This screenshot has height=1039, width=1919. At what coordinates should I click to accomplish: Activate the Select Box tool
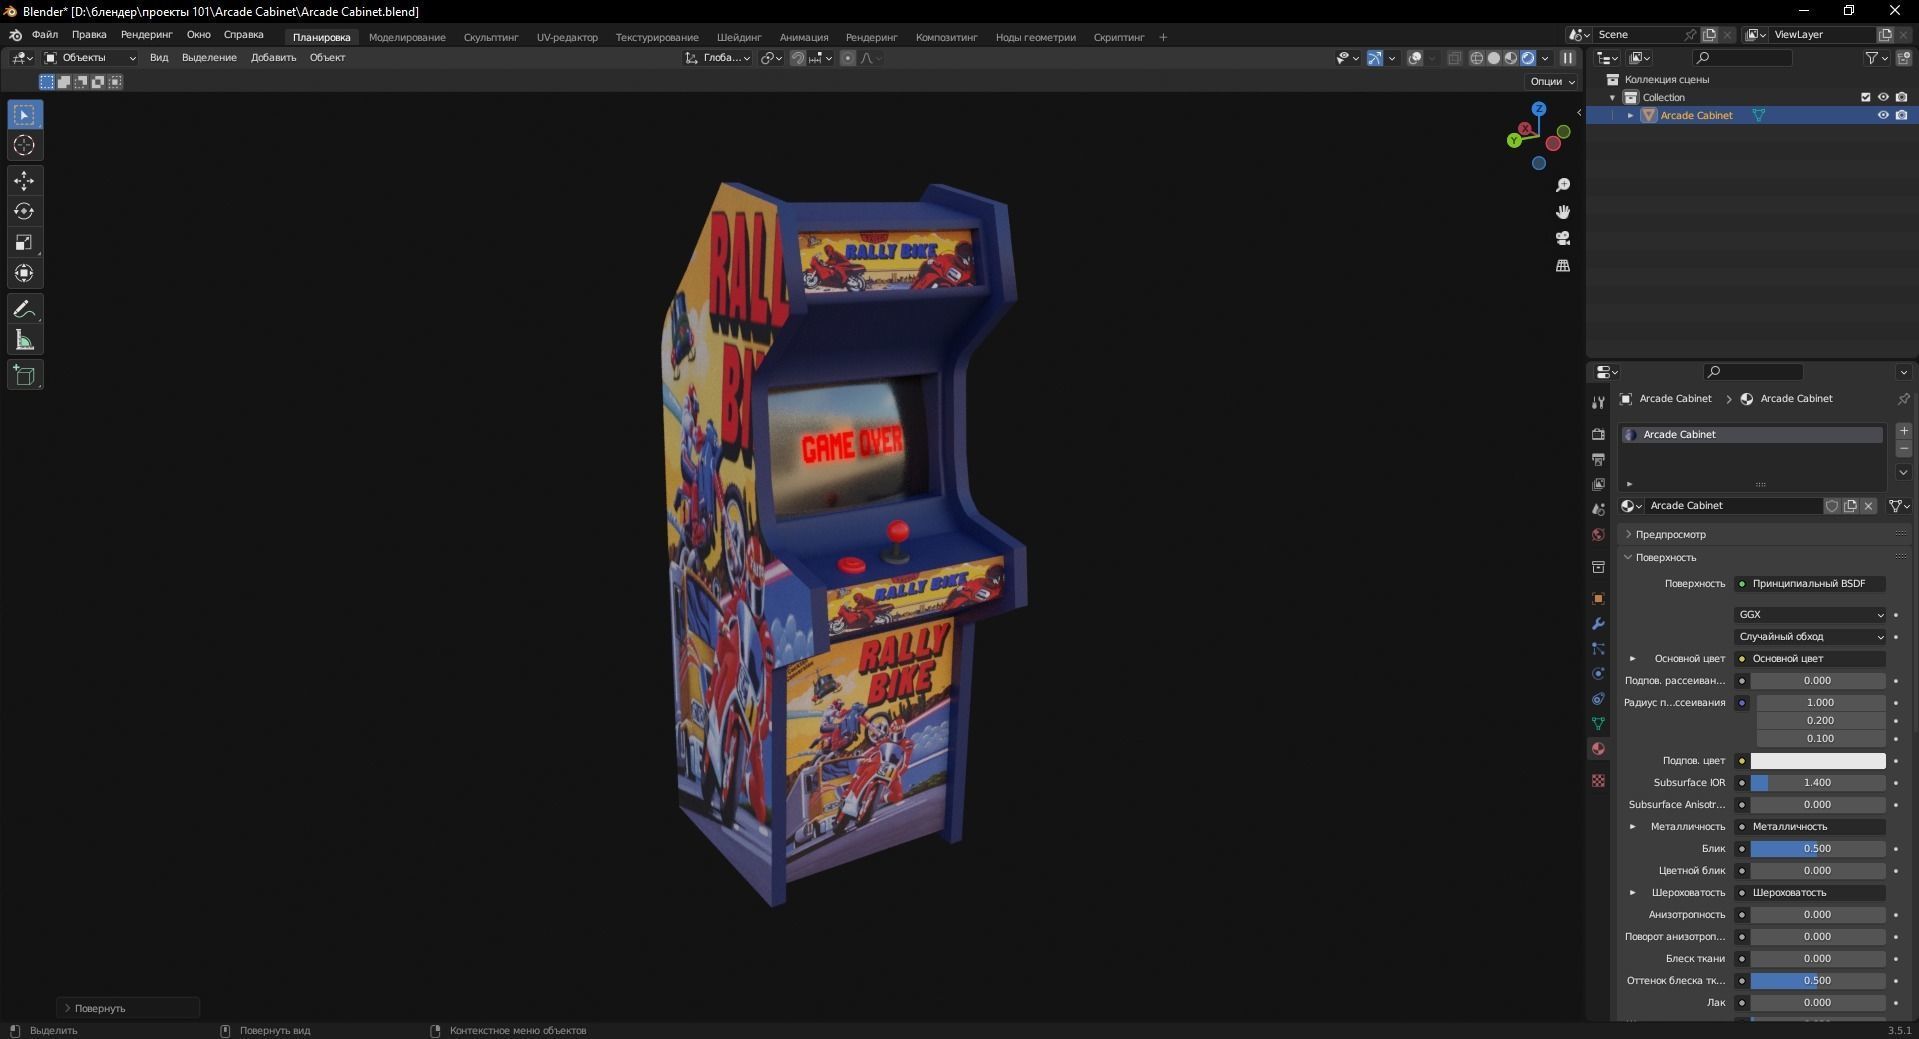[x=24, y=115]
